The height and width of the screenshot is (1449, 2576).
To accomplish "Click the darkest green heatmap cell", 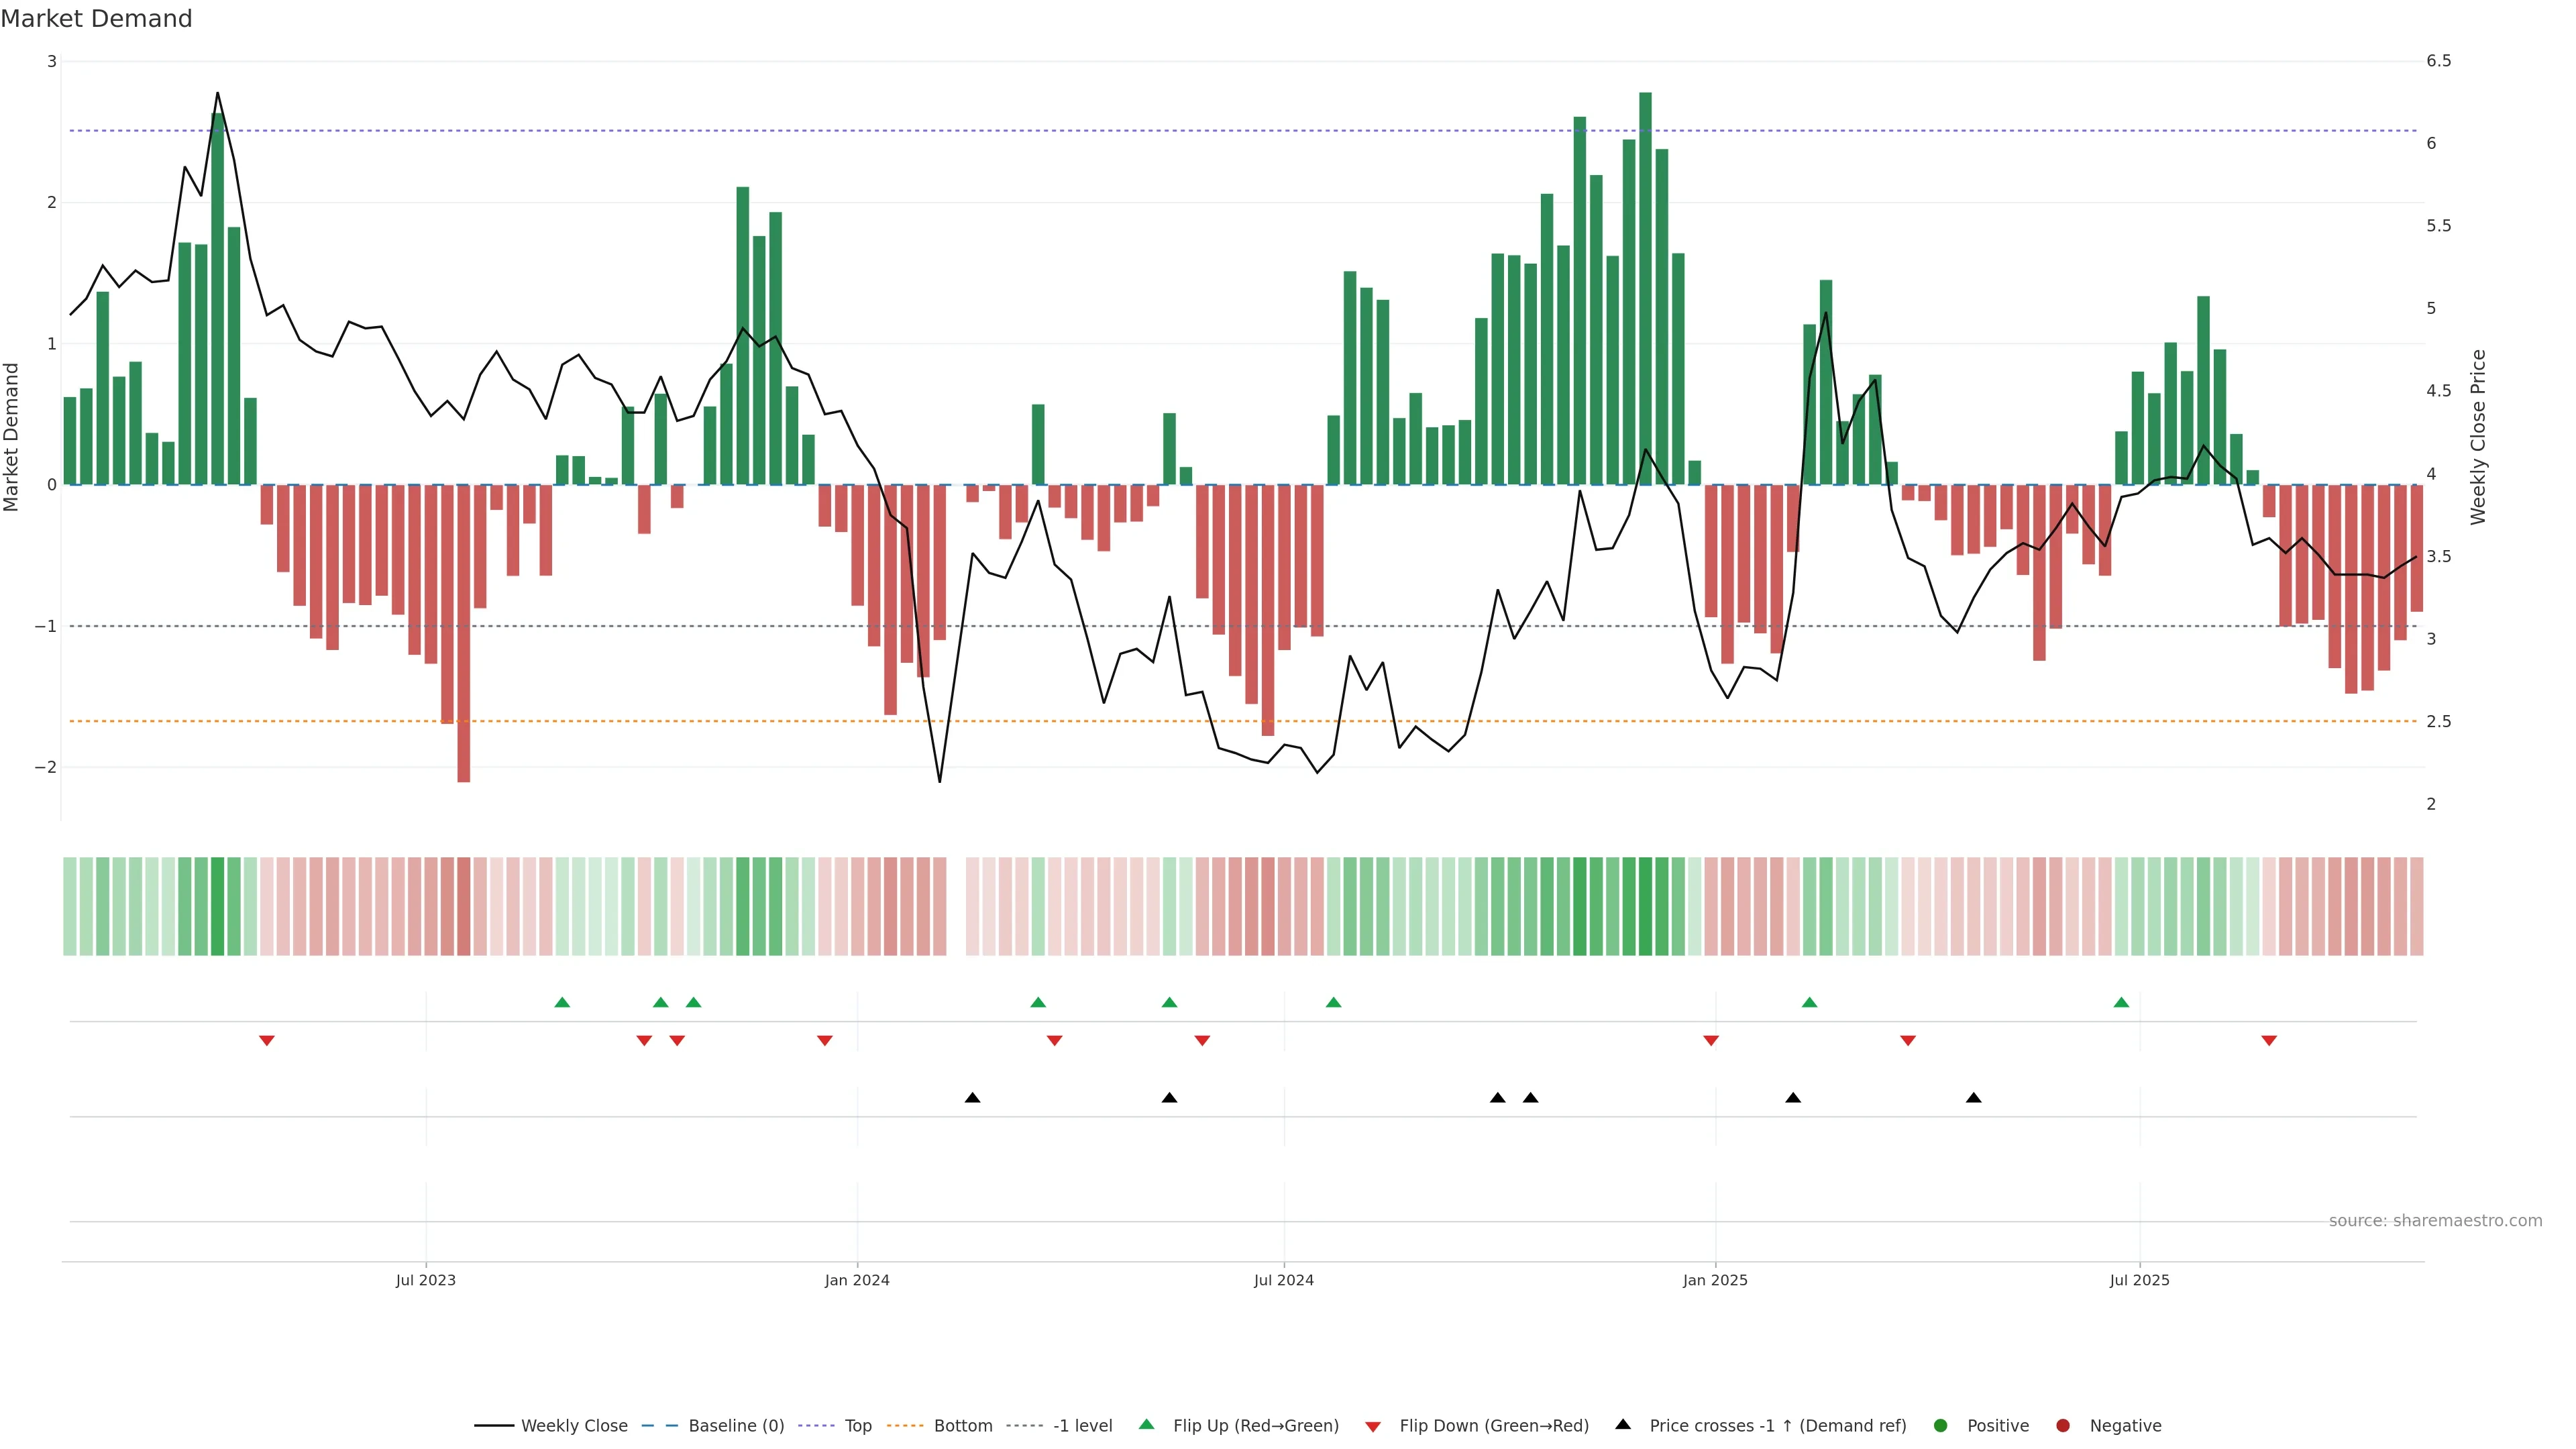I will pyautogui.click(x=1645, y=906).
